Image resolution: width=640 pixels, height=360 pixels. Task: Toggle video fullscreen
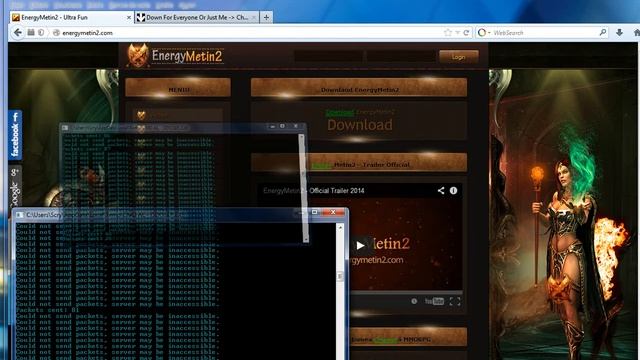455,301
